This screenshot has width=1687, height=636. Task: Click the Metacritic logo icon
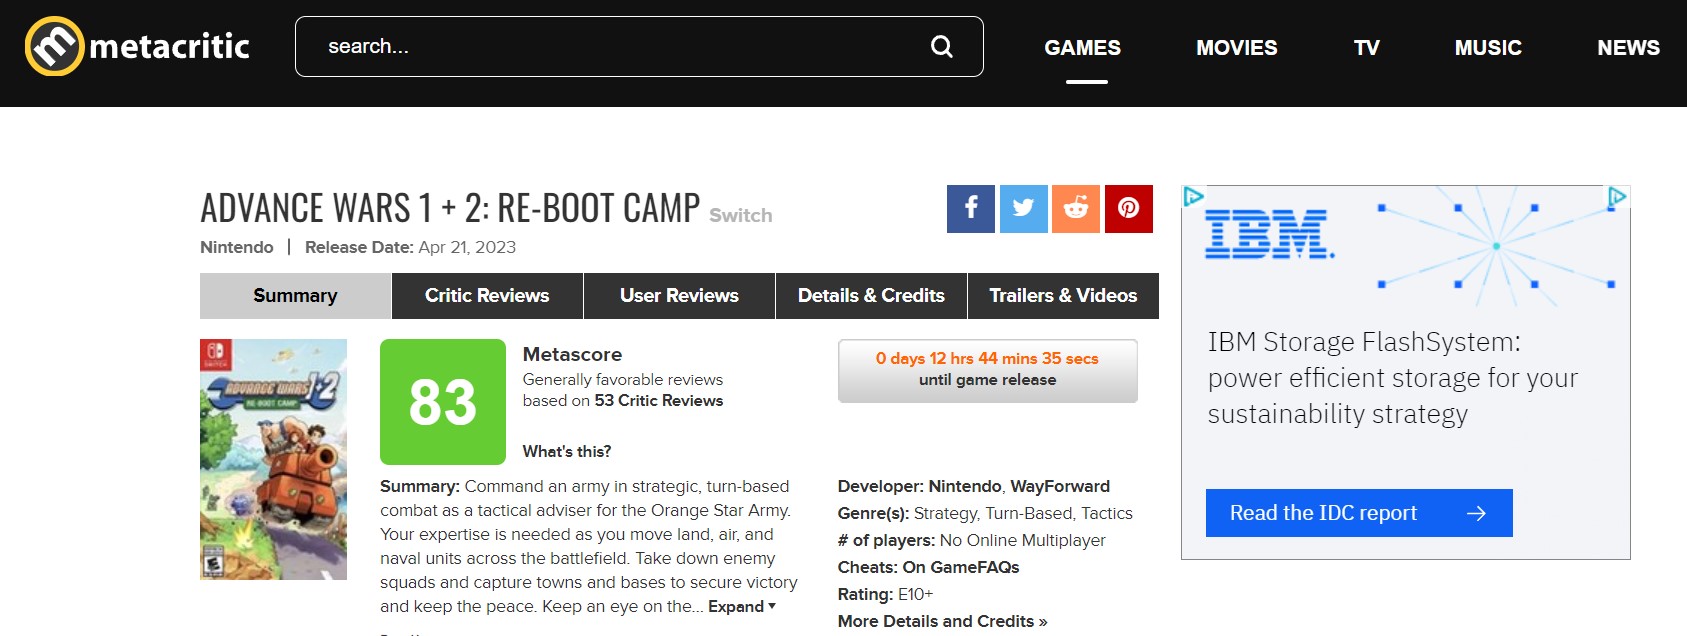click(54, 46)
